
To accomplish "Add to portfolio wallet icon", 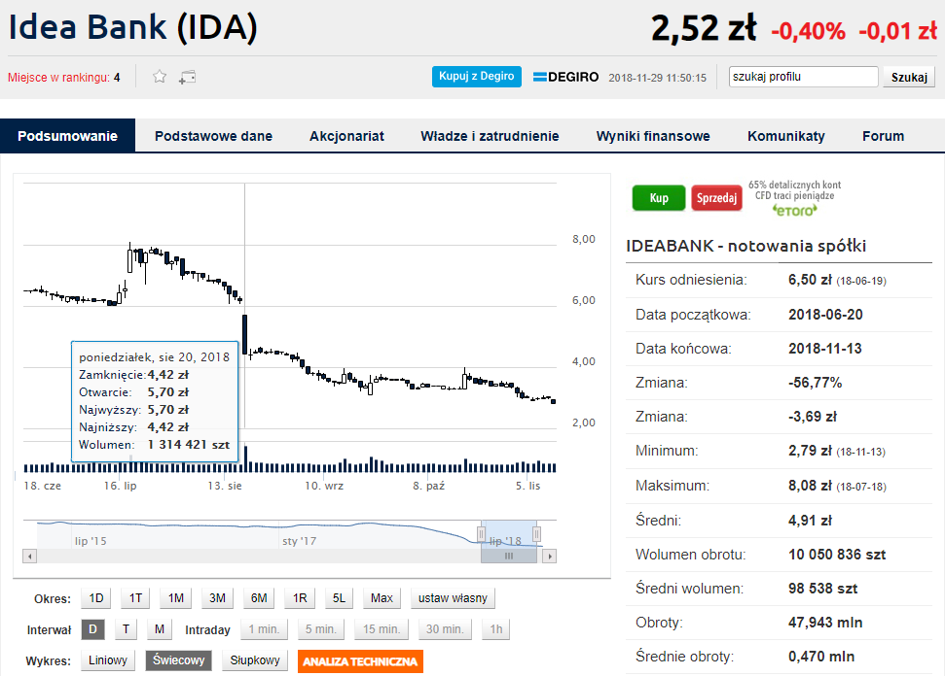I will point(187,77).
